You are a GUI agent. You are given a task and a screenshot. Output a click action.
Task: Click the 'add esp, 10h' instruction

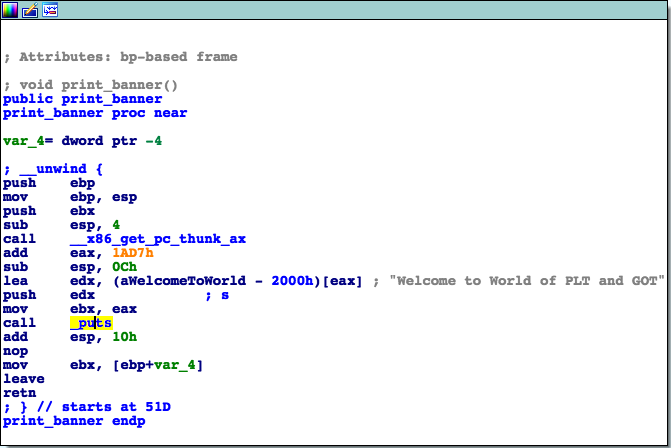[70, 337]
